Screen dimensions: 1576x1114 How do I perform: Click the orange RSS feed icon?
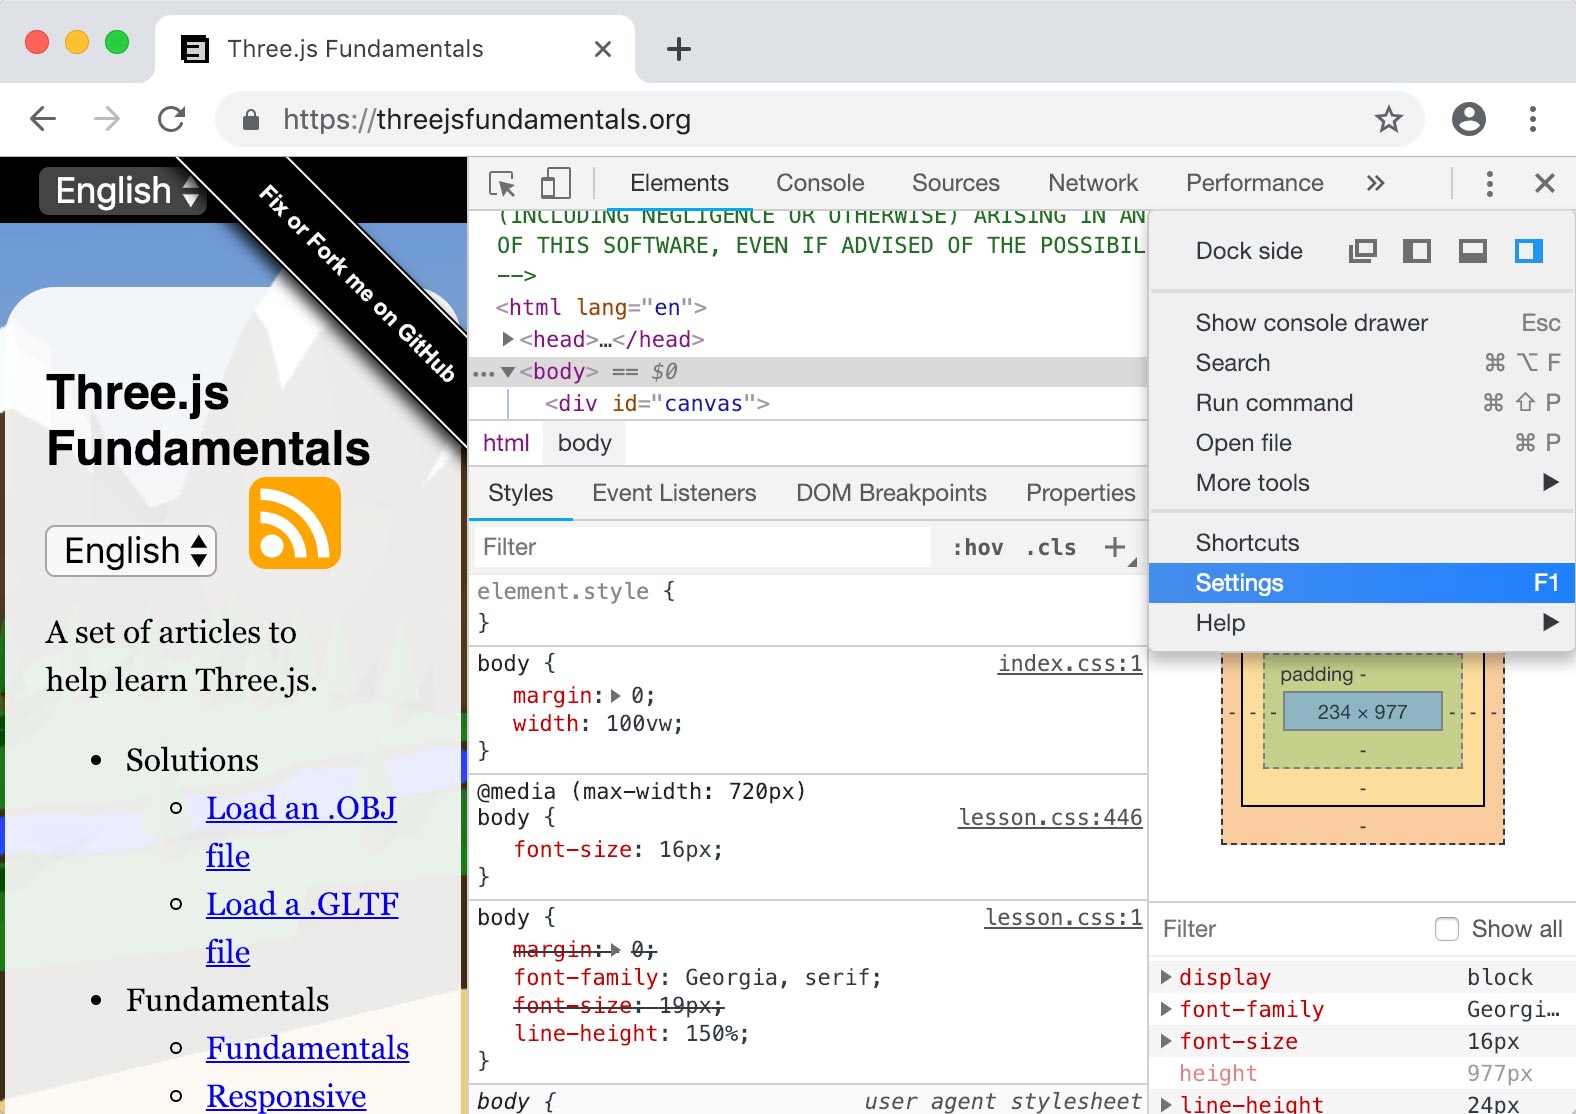pyautogui.click(x=295, y=523)
